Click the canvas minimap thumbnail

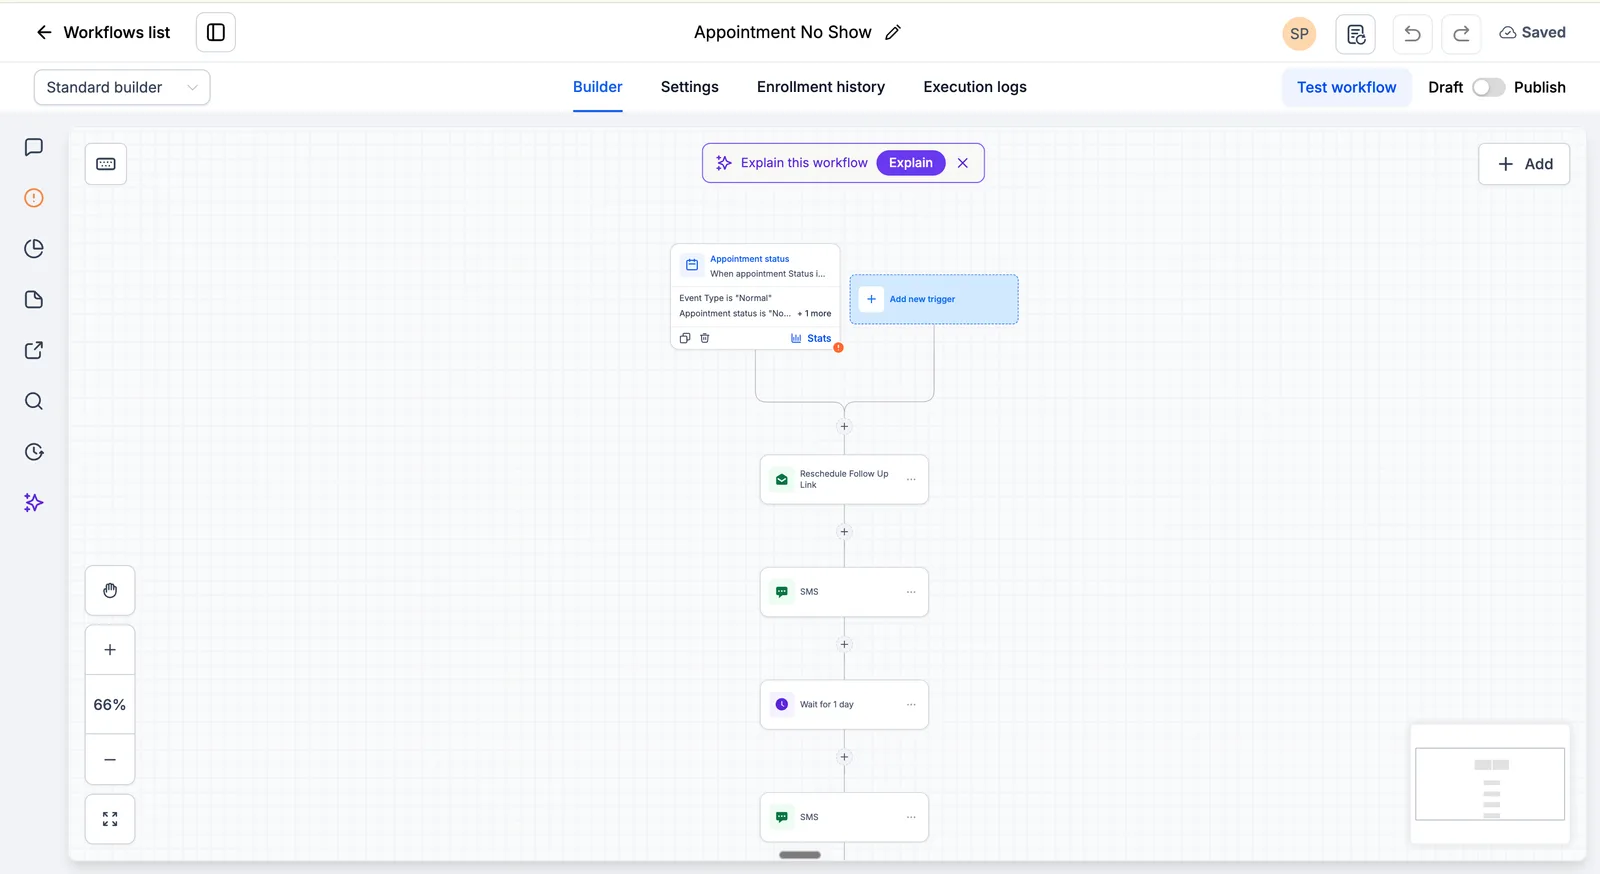(x=1490, y=784)
